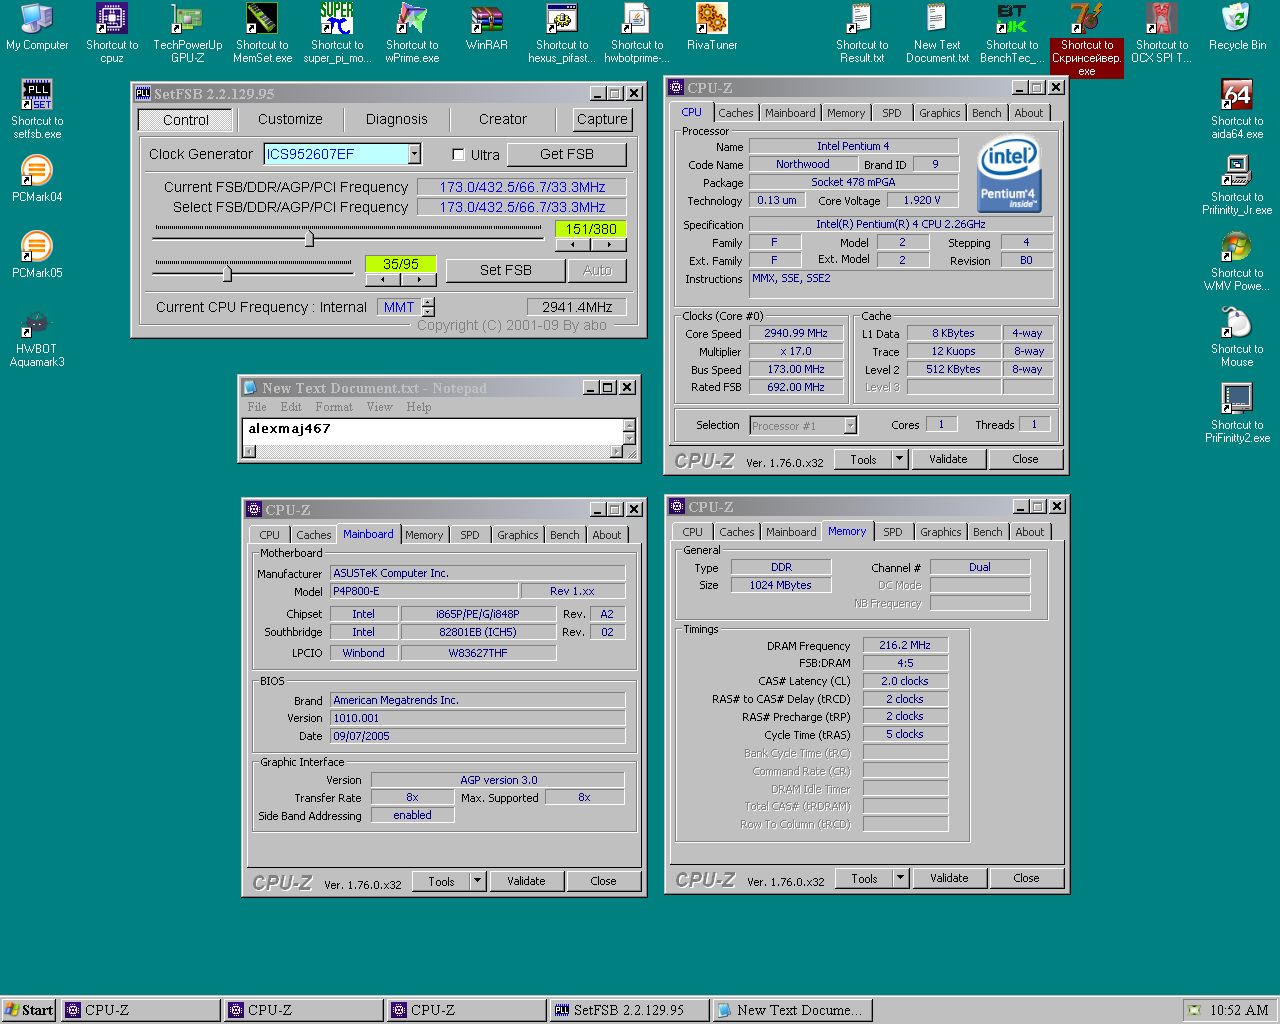The image size is (1280, 1024).
Task: Open the Creator tab in SetFSB
Action: point(502,119)
